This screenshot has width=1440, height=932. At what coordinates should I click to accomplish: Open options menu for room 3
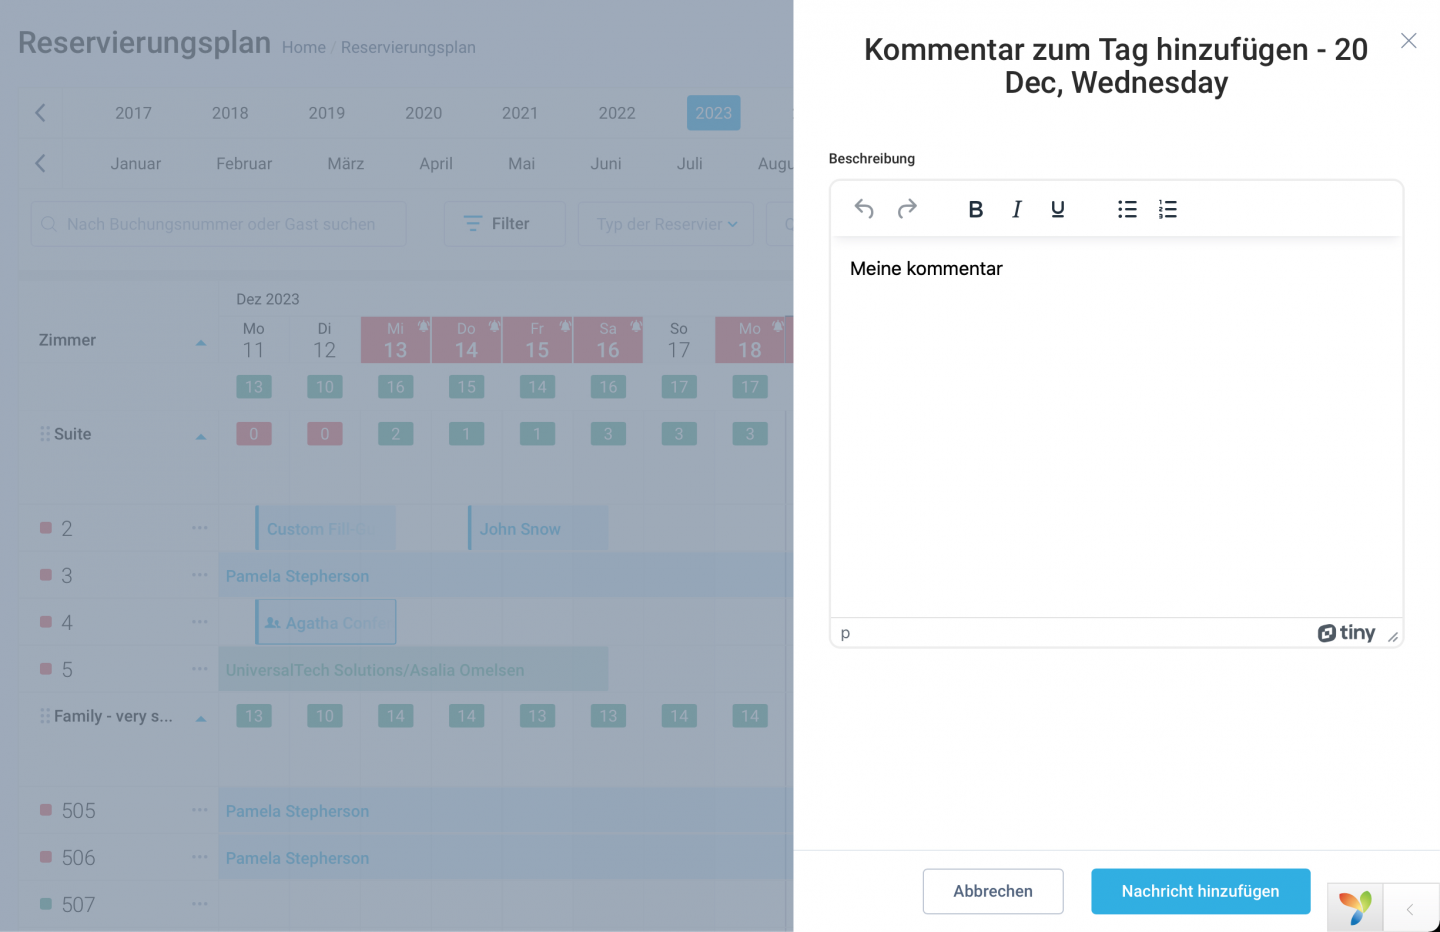click(x=200, y=574)
